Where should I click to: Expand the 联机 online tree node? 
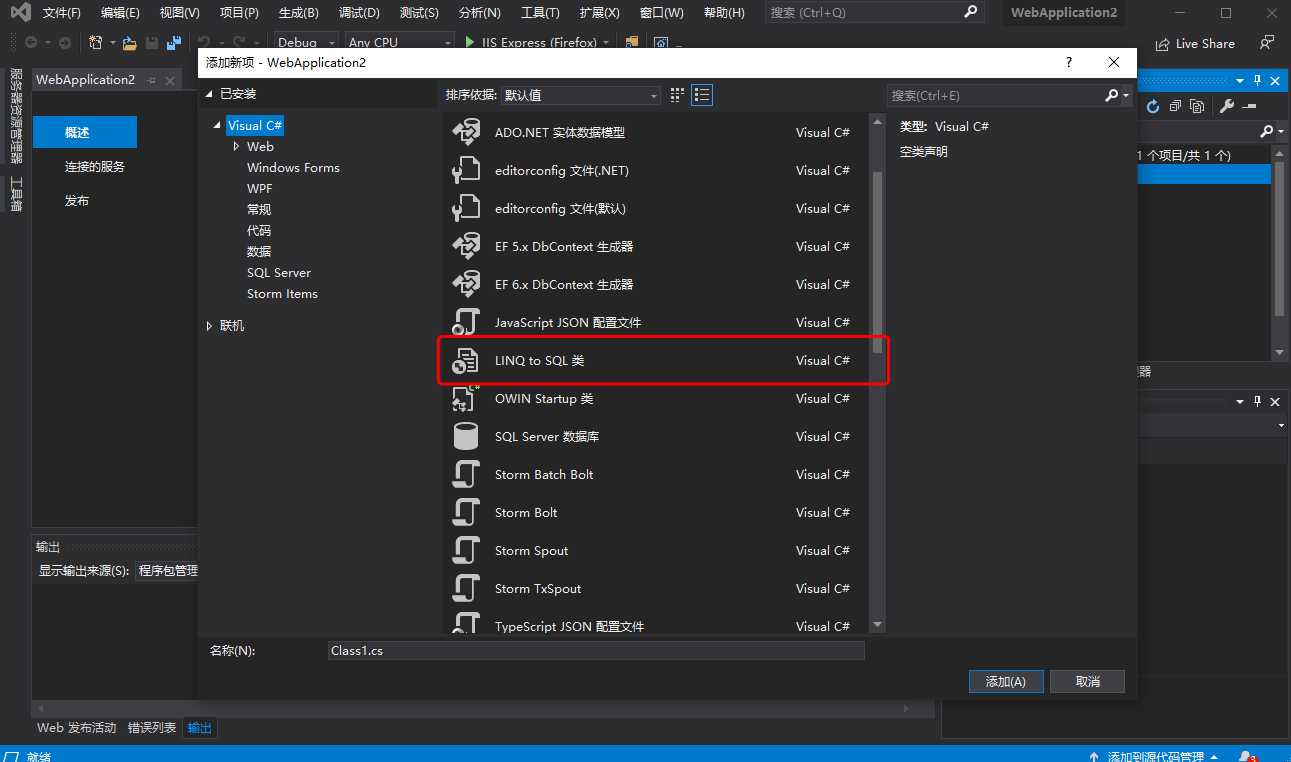coord(210,326)
